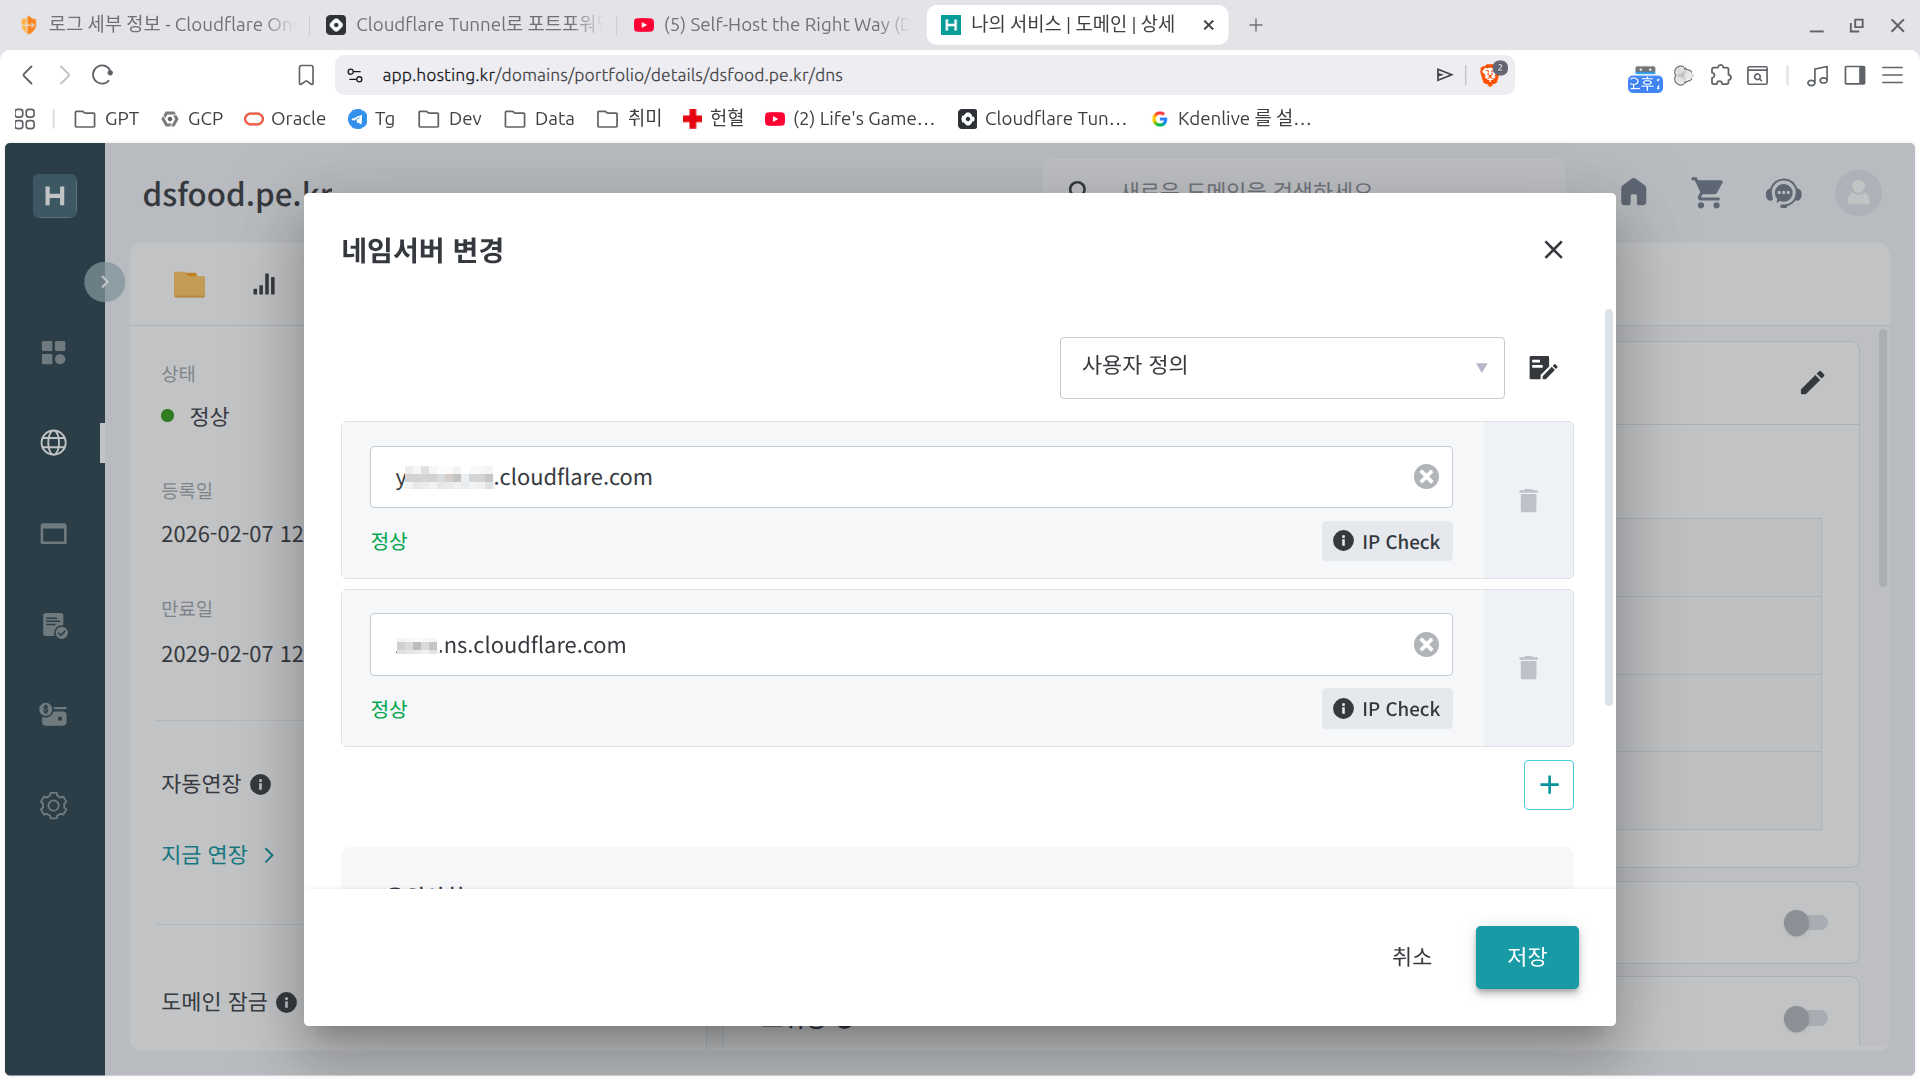Open the Oracle bookmark

(286, 118)
